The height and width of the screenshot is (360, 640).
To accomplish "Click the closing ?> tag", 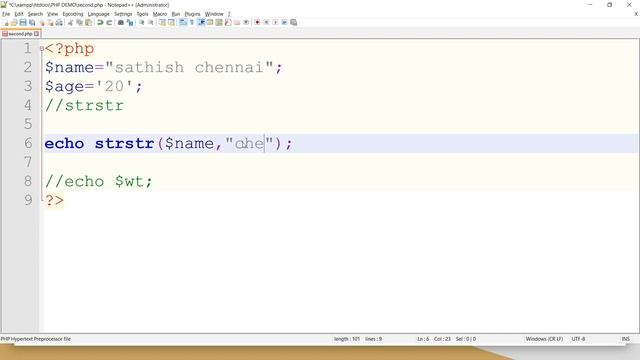I will 54,200.
